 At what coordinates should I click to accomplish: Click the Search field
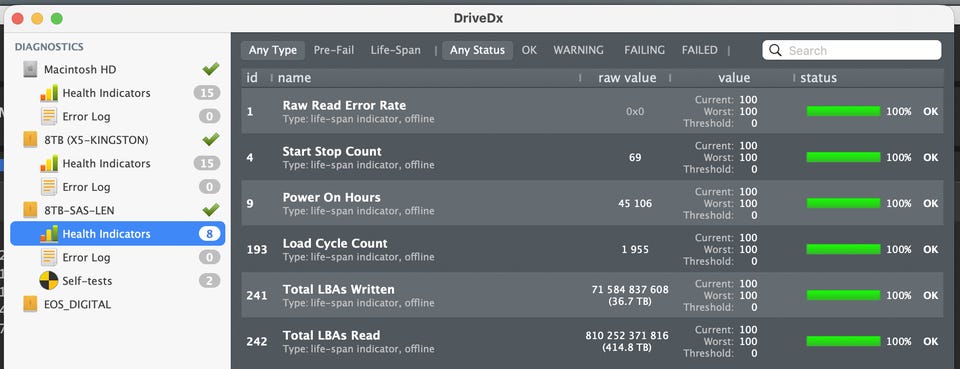coord(852,50)
